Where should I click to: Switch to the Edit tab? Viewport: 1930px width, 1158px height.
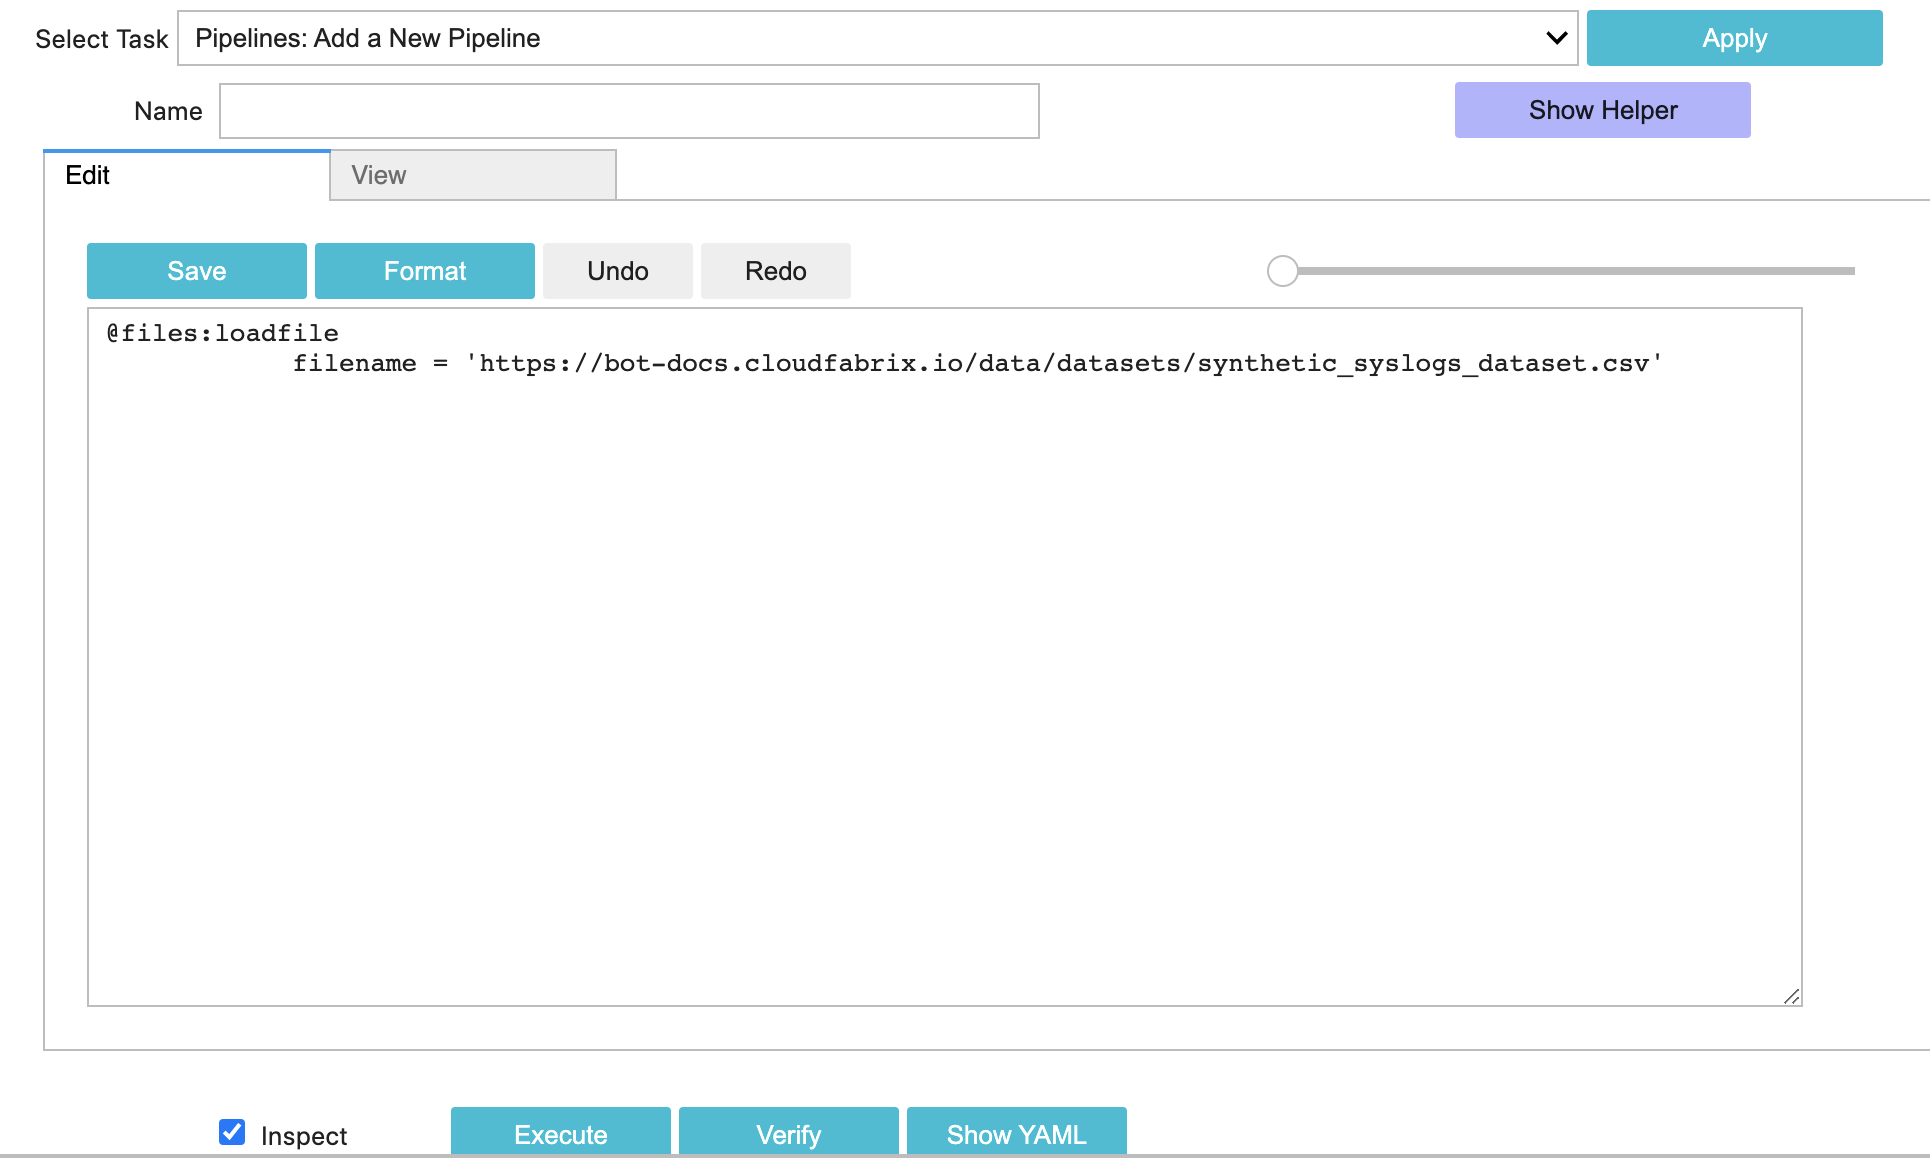(x=187, y=175)
